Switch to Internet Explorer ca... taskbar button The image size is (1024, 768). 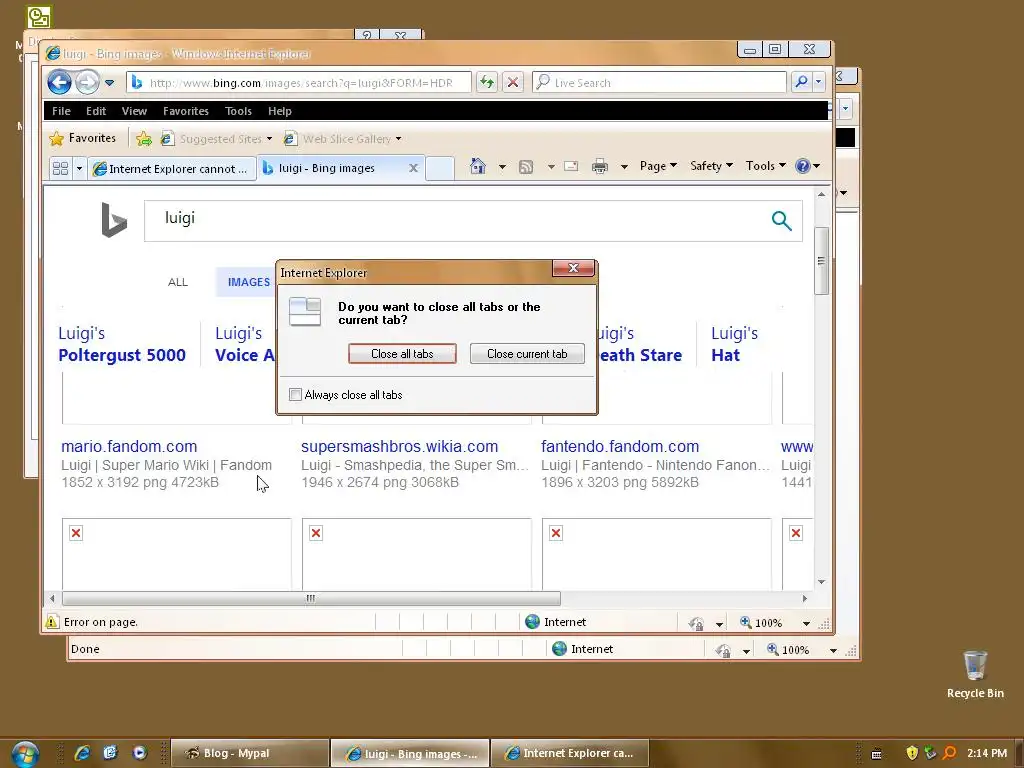tap(570, 753)
